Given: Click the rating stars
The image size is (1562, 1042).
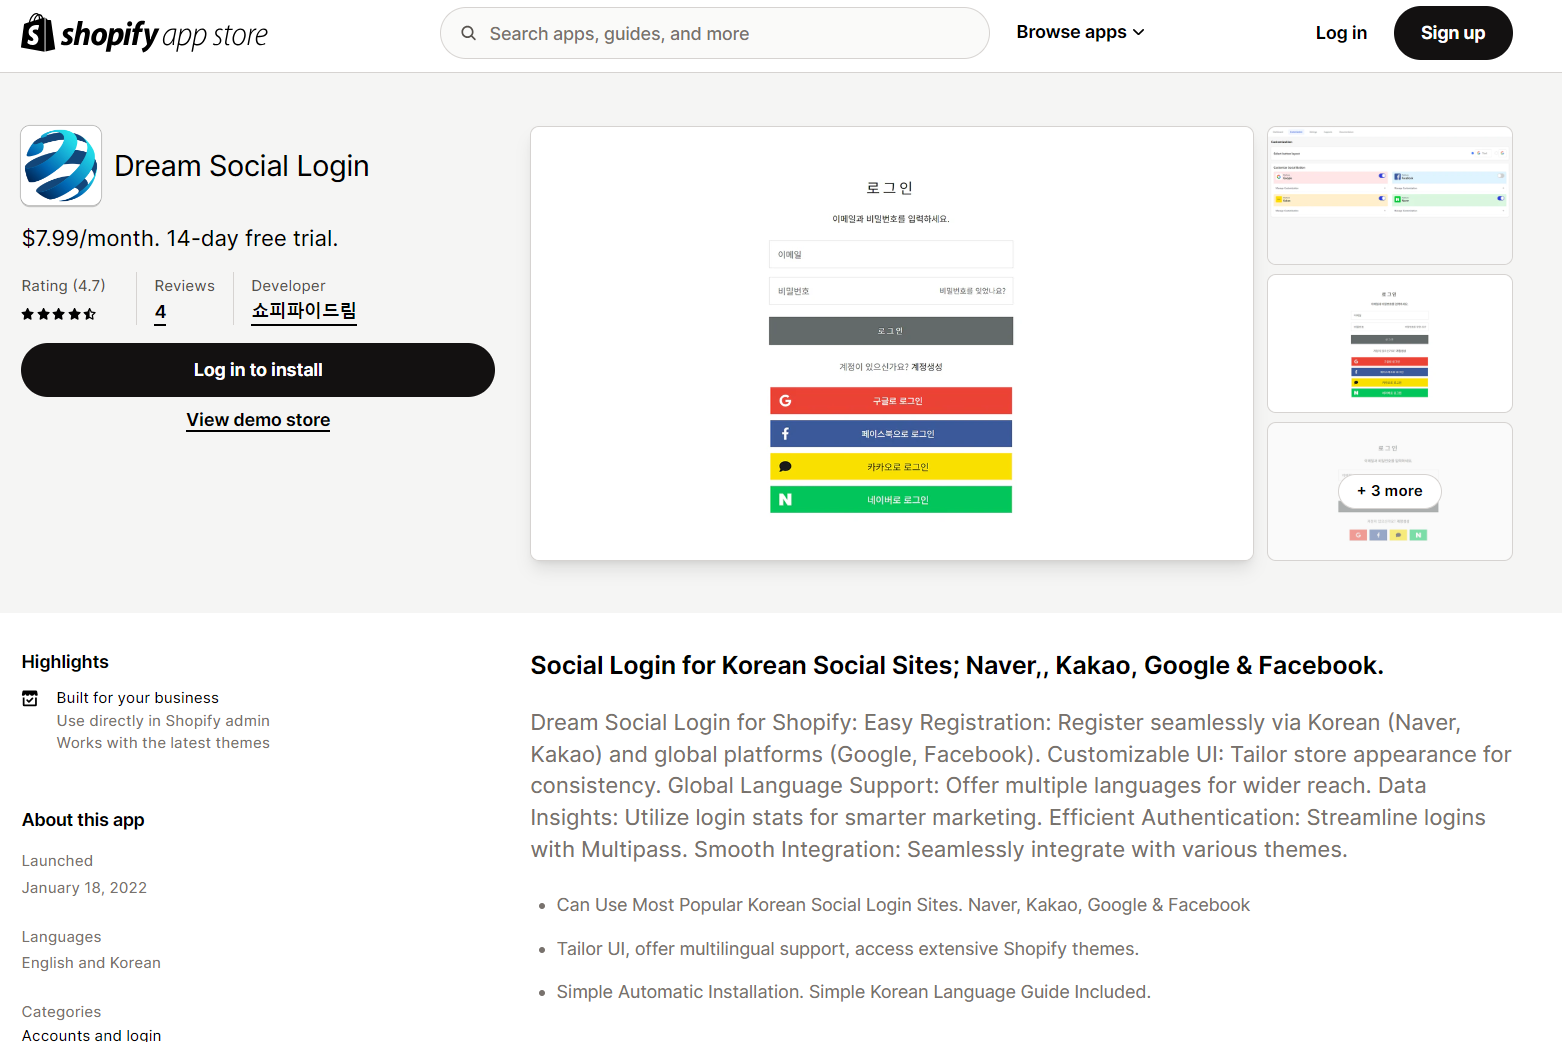Looking at the screenshot, I should tap(59, 314).
